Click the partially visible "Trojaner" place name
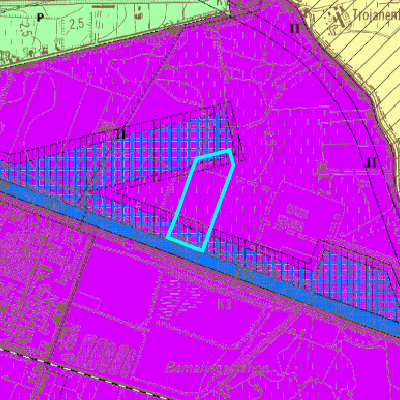 pyautogui.click(x=376, y=15)
